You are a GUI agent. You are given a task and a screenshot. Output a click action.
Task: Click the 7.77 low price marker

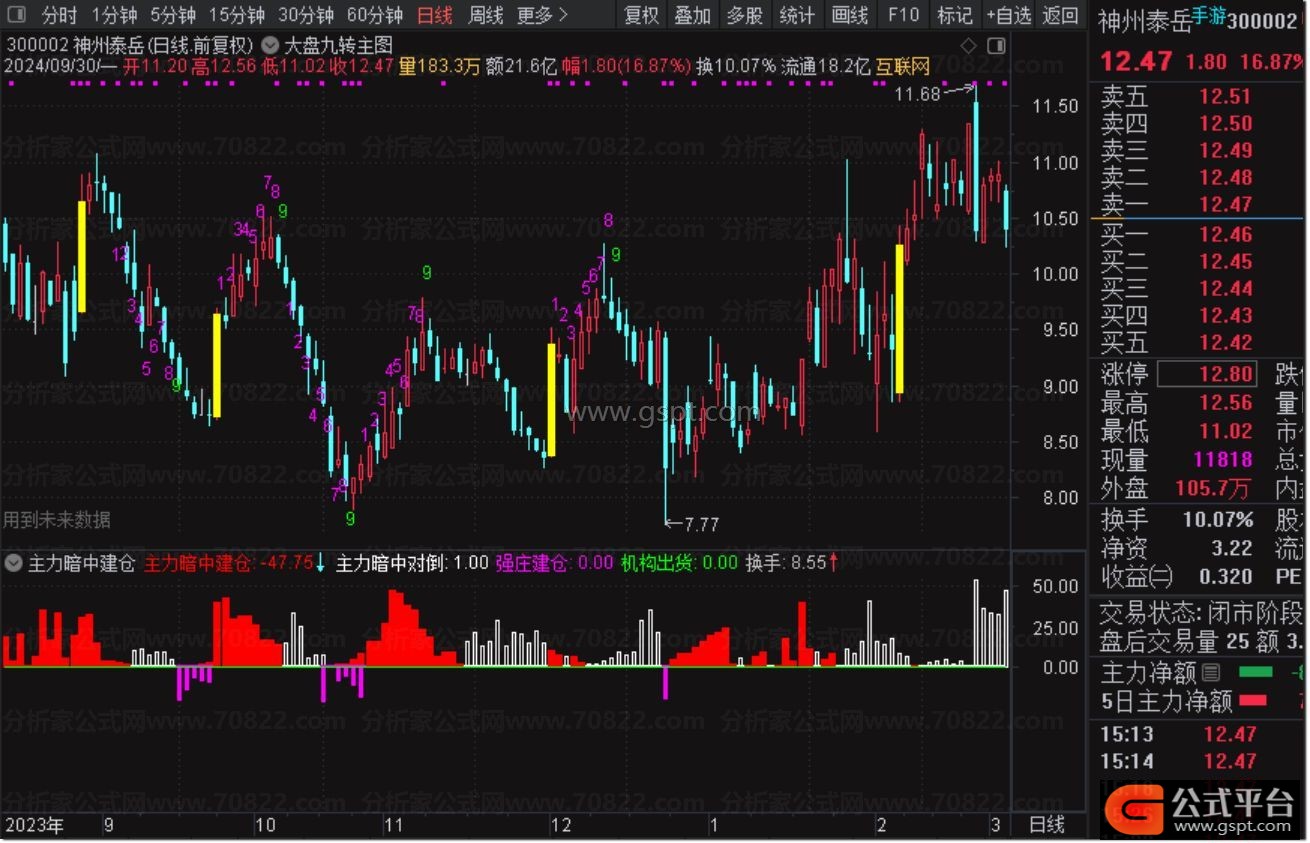pyautogui.click(x=702, y=523)
